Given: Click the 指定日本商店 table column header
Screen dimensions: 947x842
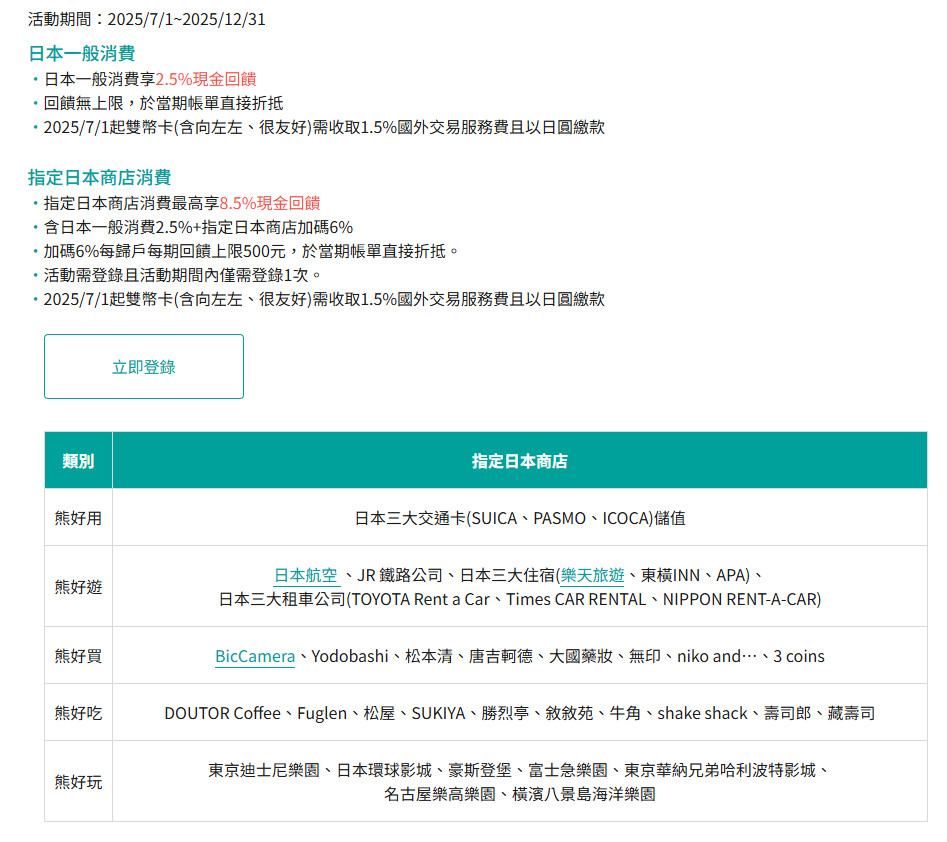Looking at the screenshot, I should coord(519,461).
